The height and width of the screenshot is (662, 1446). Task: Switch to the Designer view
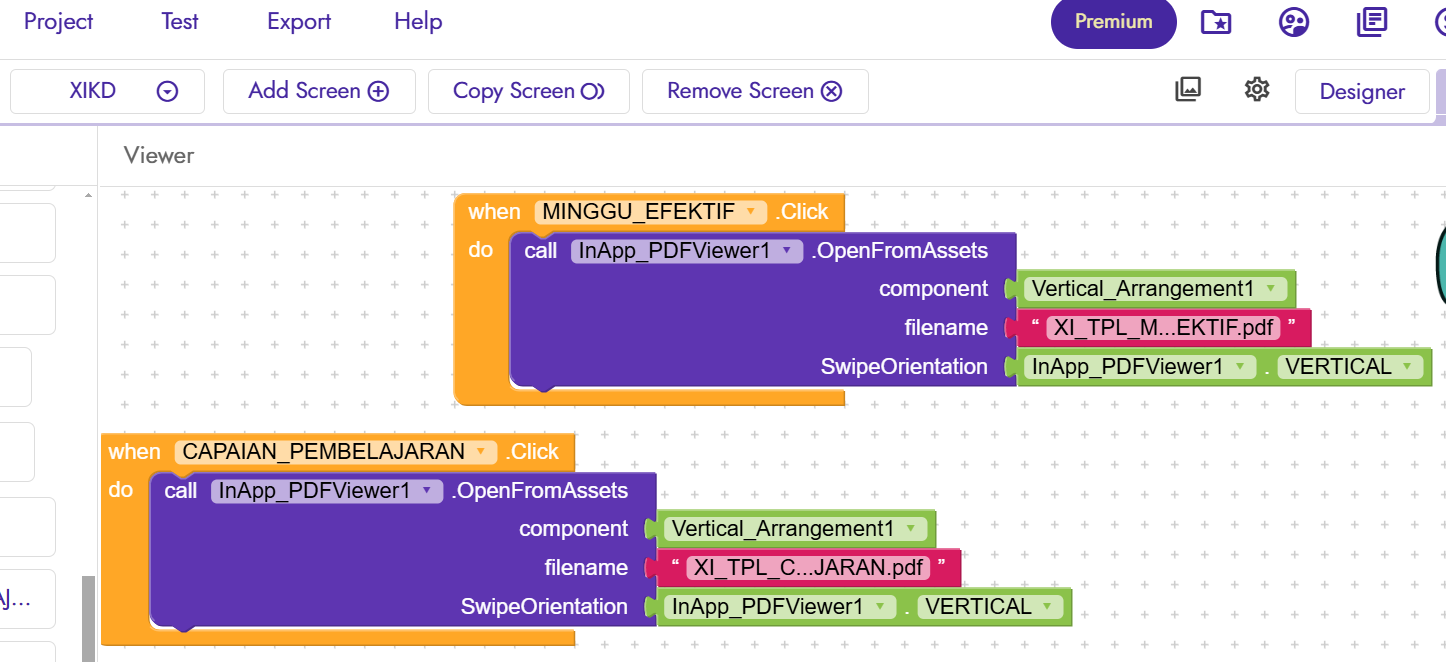pyautogui.click(x=1362, y=91)
